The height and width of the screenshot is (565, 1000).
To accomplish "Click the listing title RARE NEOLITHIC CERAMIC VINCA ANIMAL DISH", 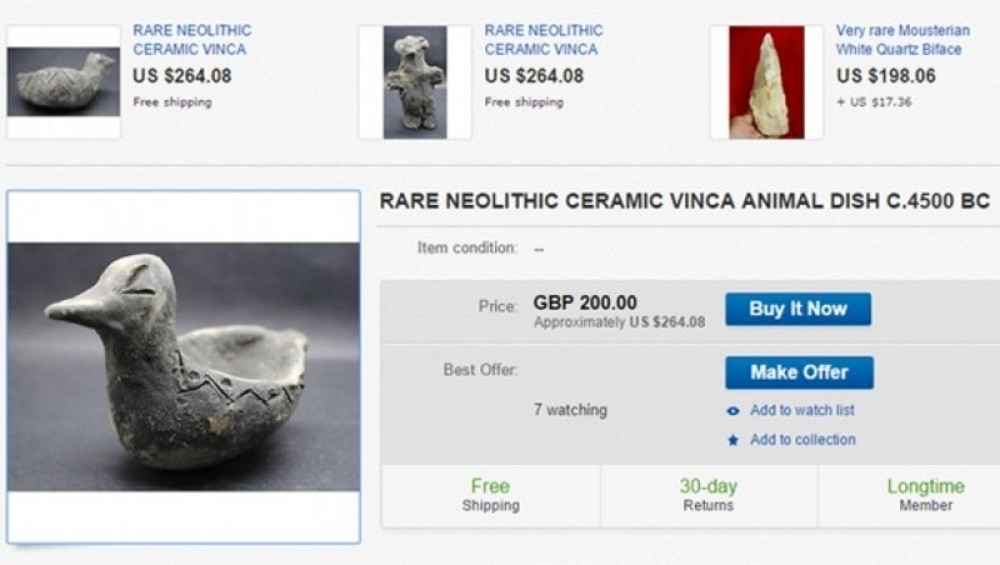I will (684, 201).
